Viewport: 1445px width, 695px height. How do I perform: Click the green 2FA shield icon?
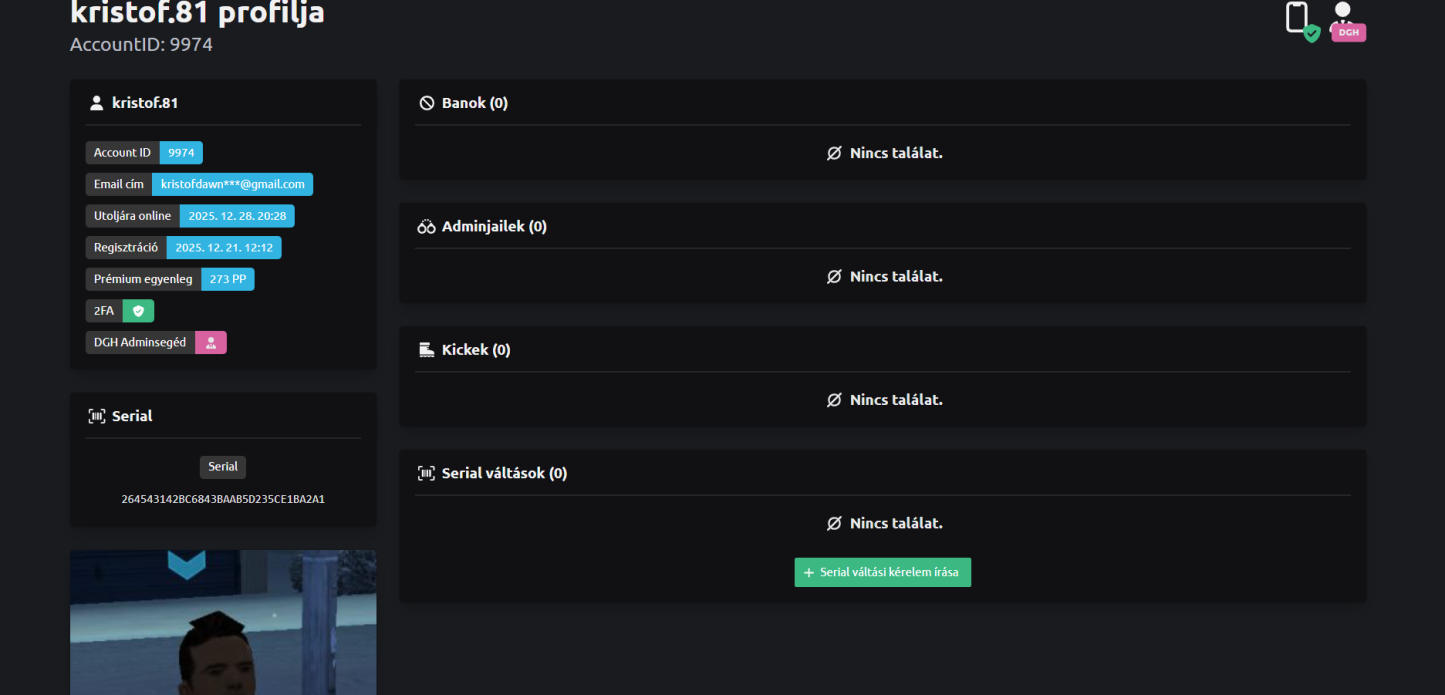(x=138, y=311)
